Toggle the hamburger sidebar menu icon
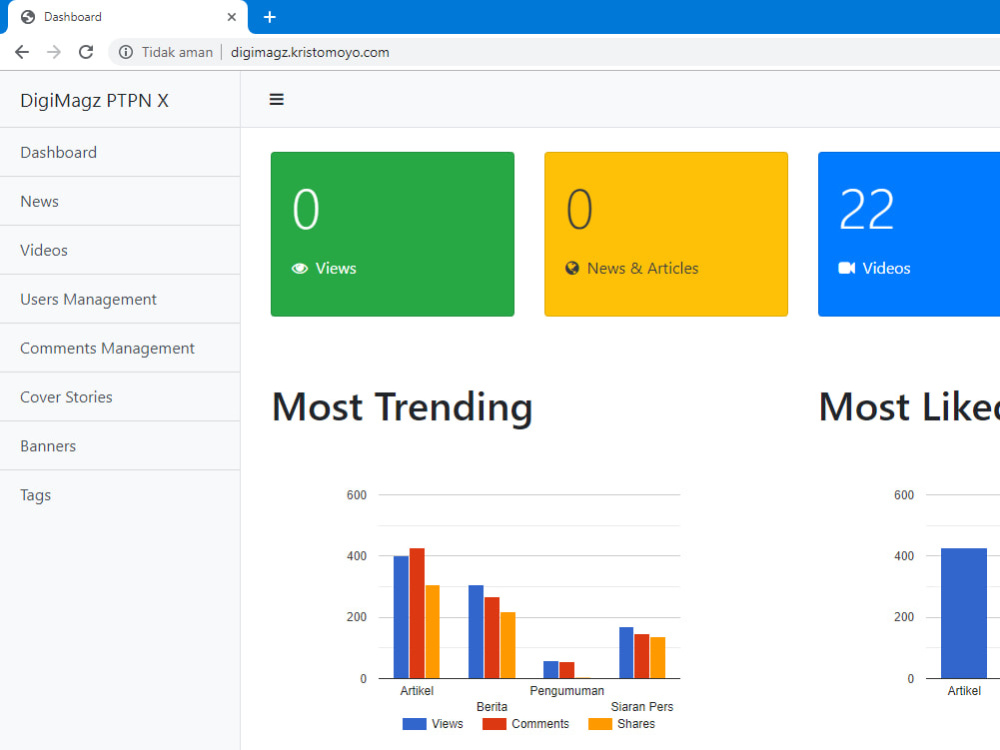Screen dimensions: 1000x750 coord(276,99)
